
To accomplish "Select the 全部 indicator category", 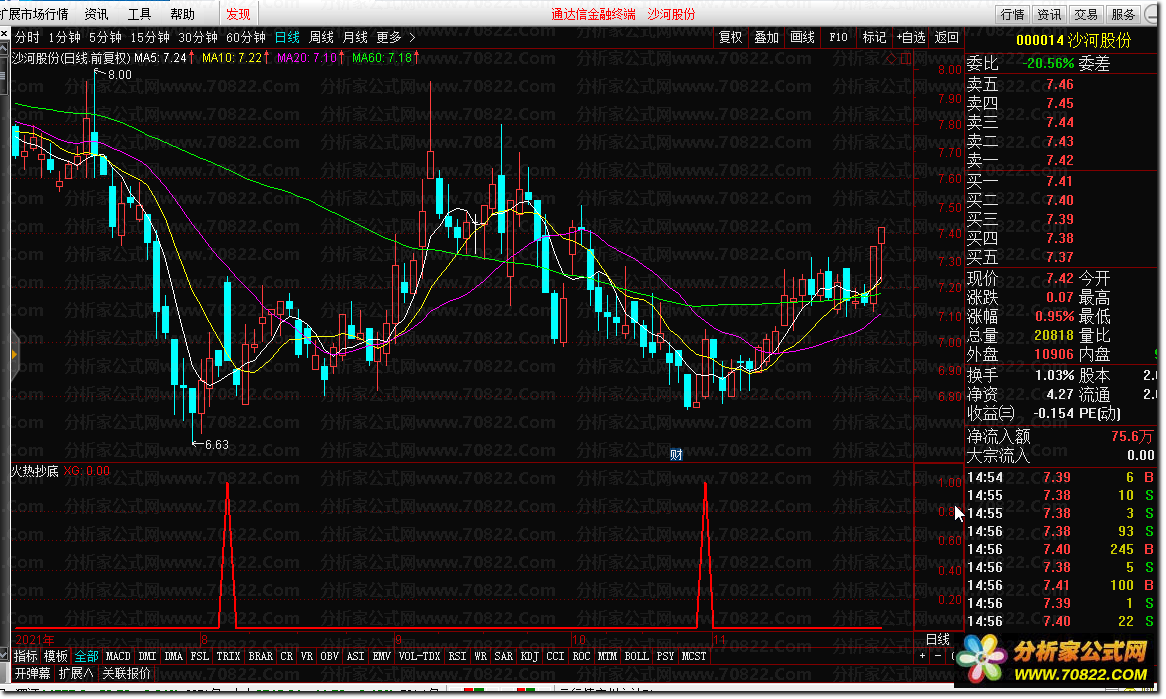I will [x=86, y=656].
